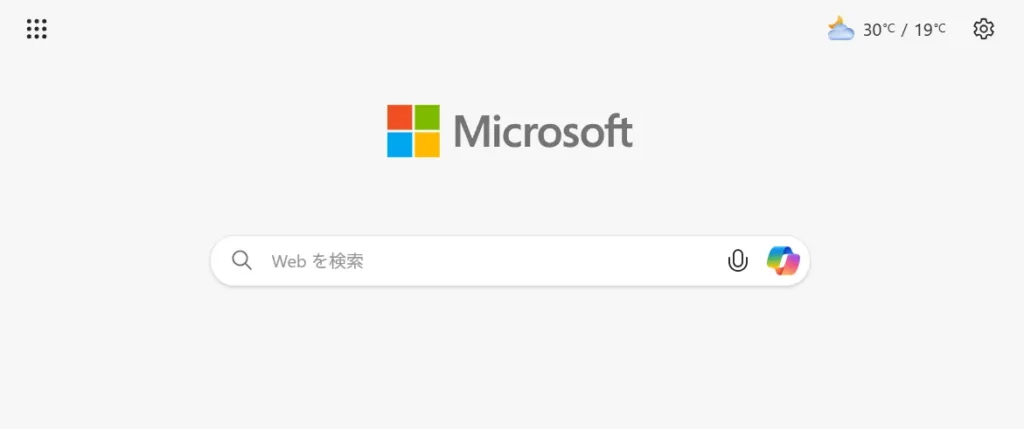Click red square of Microsoft logo
This screenshot has width=1024, height=429.
coord(400,117)
